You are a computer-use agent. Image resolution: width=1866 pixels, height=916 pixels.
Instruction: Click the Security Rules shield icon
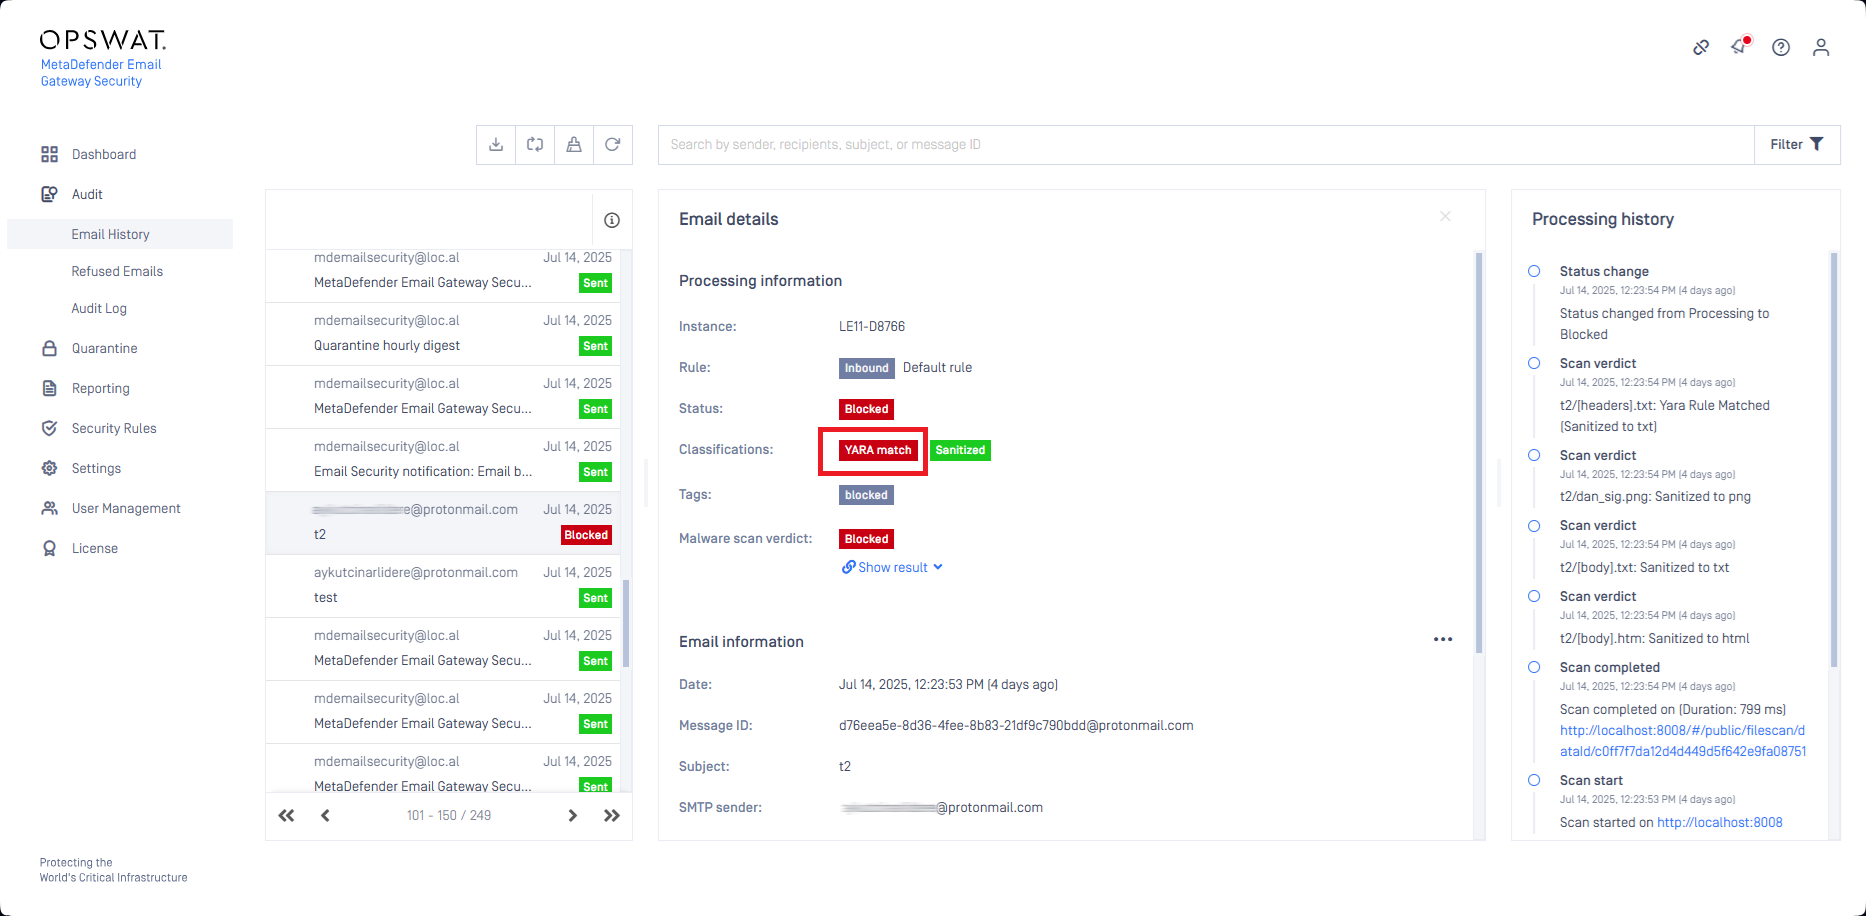pos(49,428)
